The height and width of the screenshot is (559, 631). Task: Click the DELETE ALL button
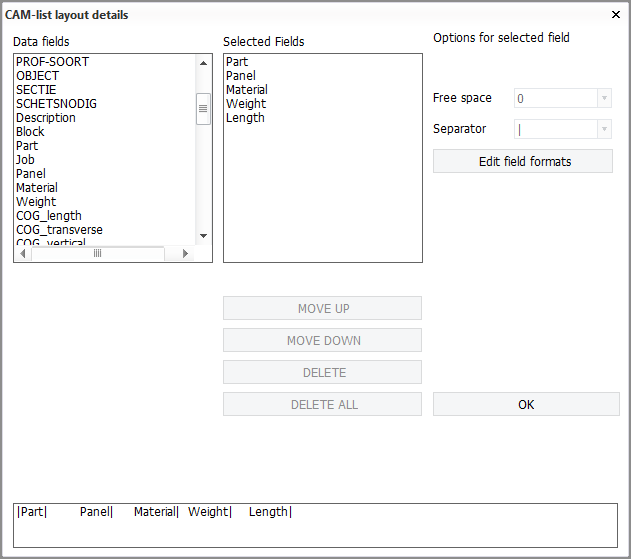pos(322,404)
